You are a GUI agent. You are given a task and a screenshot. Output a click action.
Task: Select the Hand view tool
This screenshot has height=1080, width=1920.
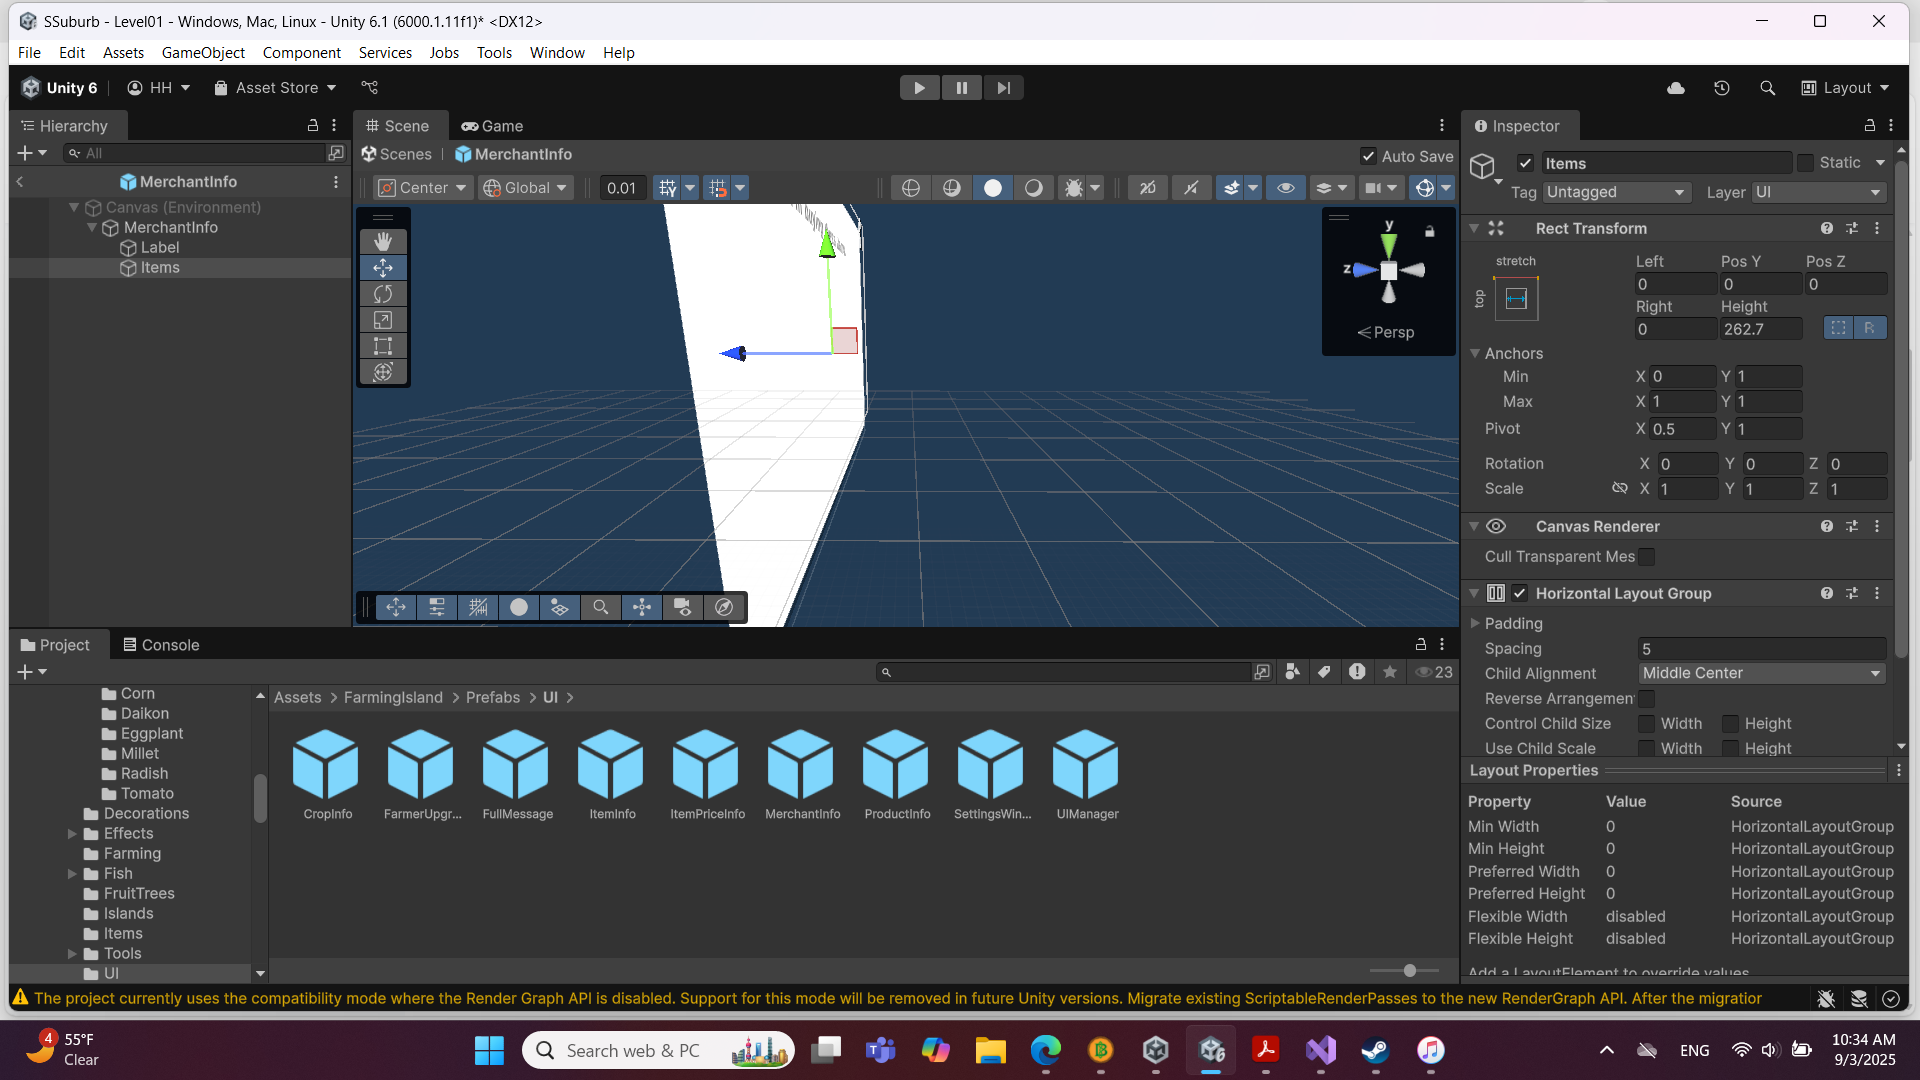tap(383, 241)
